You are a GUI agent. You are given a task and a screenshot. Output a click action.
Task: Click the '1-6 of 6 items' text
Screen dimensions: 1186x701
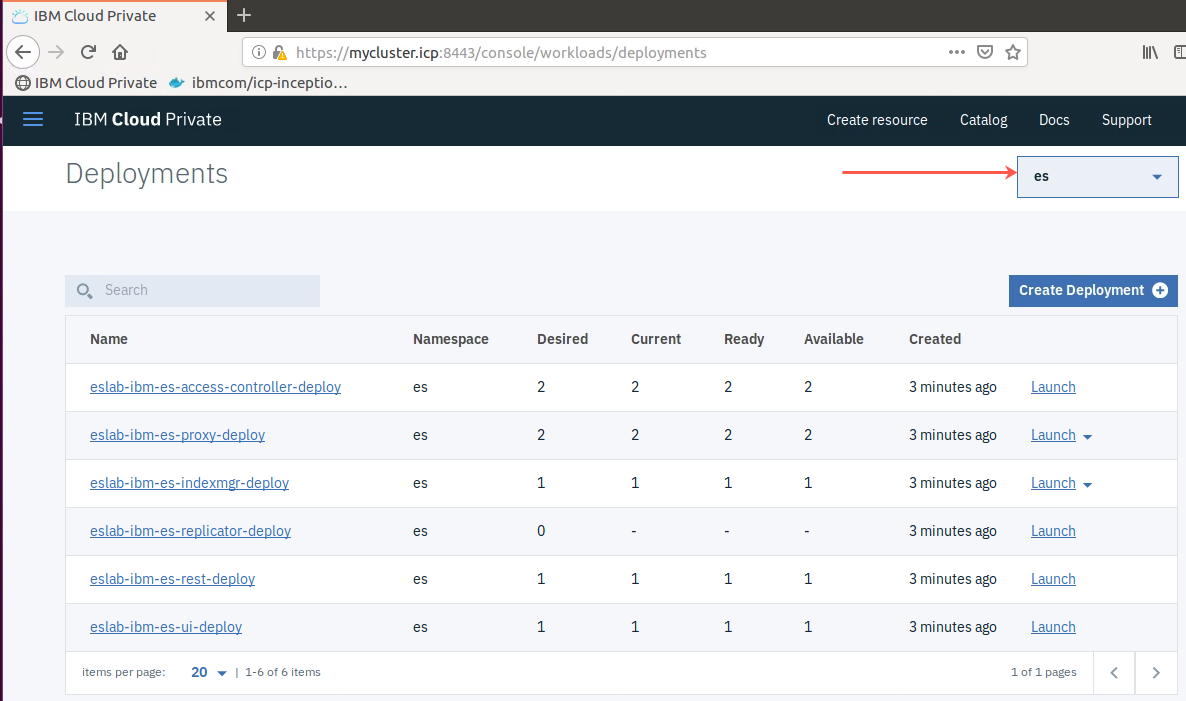point(283,672)
